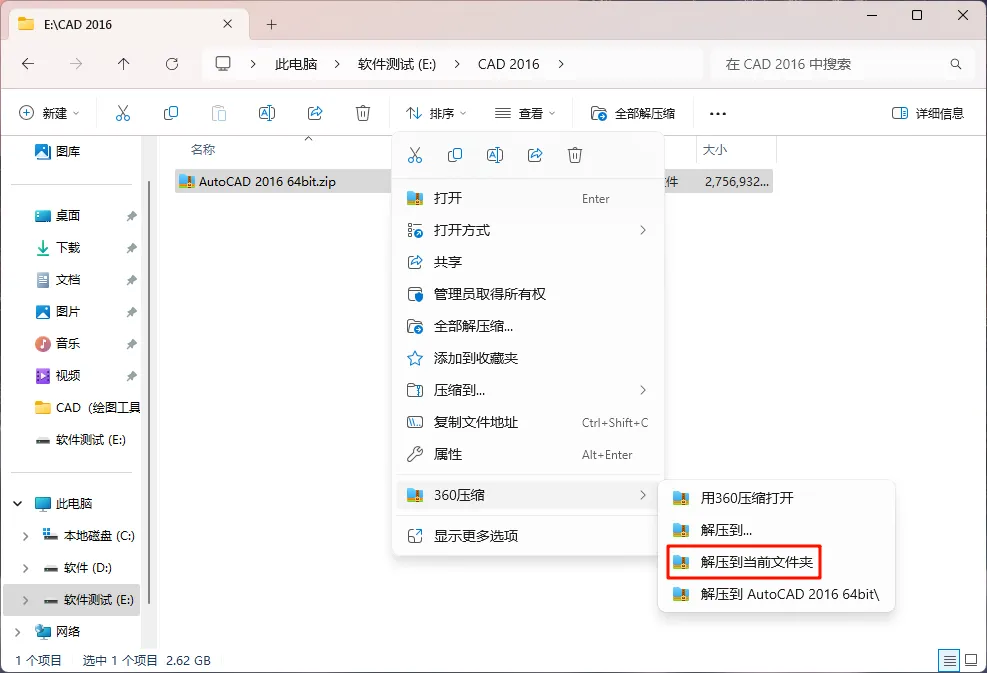
Task: Open the 查看 view dropdown
Action: (x=525, y=113)
